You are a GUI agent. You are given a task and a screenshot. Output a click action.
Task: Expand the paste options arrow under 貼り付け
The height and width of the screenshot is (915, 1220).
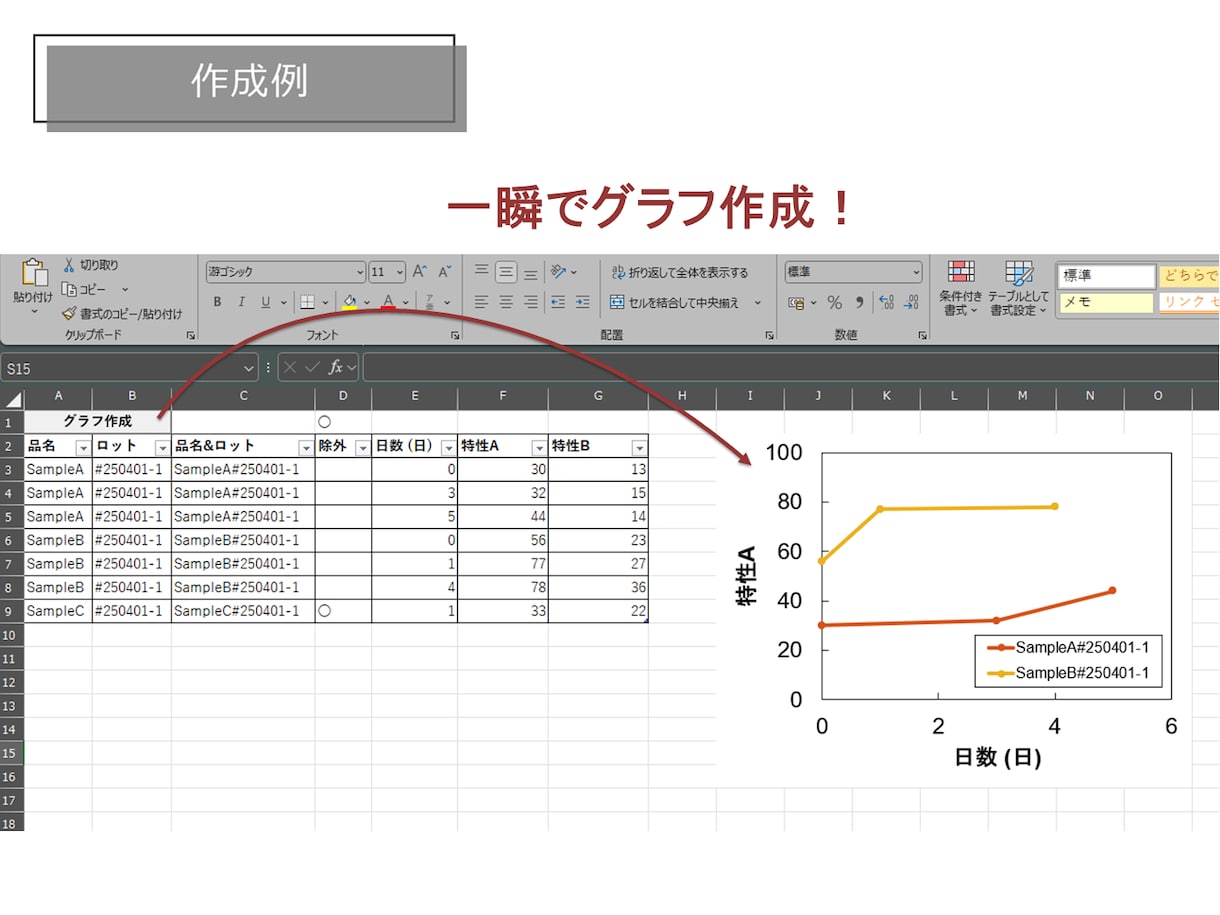coord(34,311)
